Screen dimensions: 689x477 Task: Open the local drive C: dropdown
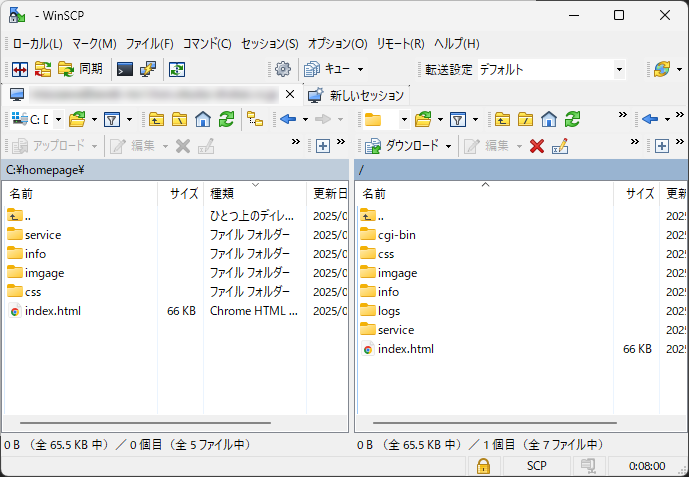(57, 119)
